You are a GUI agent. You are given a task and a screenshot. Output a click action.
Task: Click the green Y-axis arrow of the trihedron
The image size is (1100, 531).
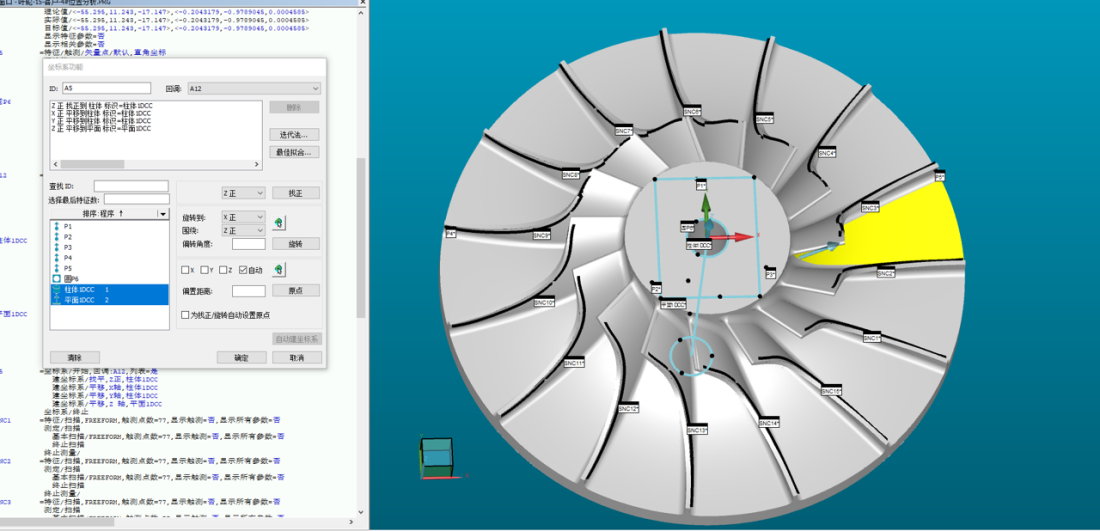705,205
